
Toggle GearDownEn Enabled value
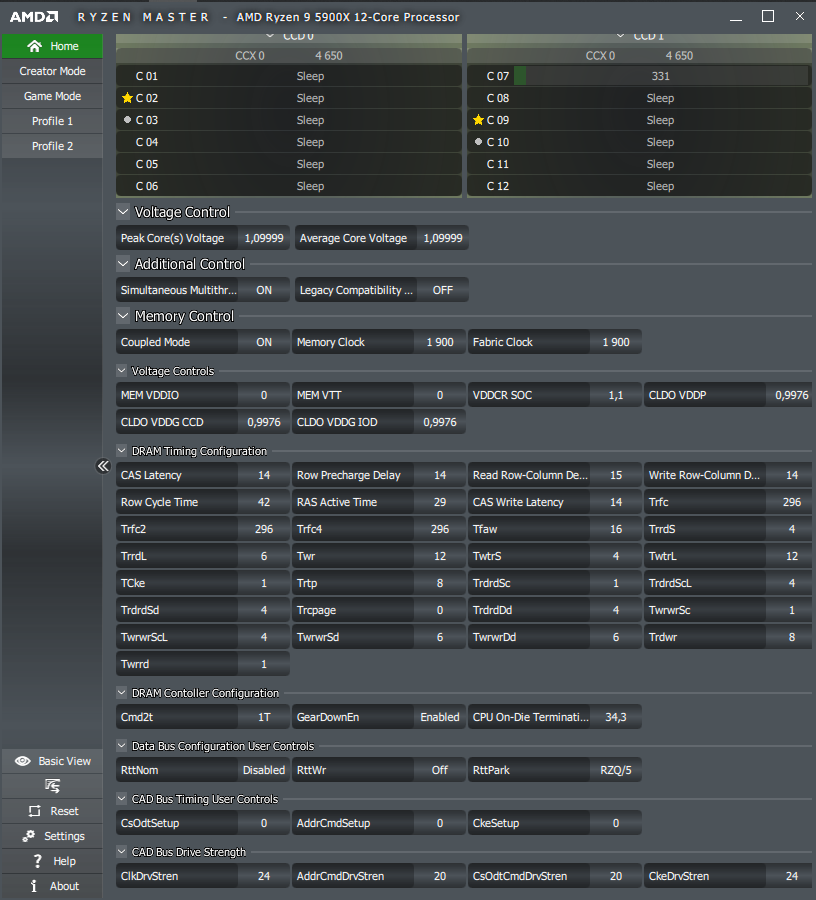440,717
